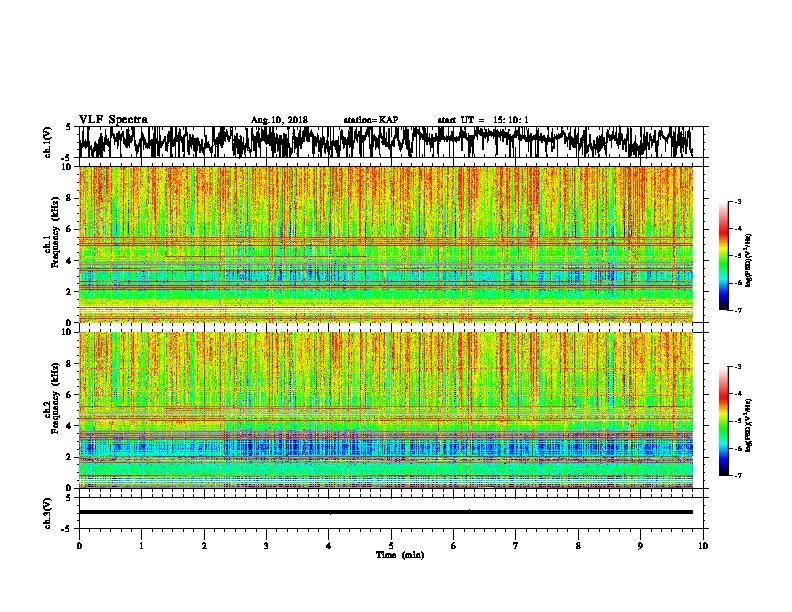Screen dimensions: 792x612
Task: Click the lower color scale bar for ch.2
Action: [x=724, y=421]
